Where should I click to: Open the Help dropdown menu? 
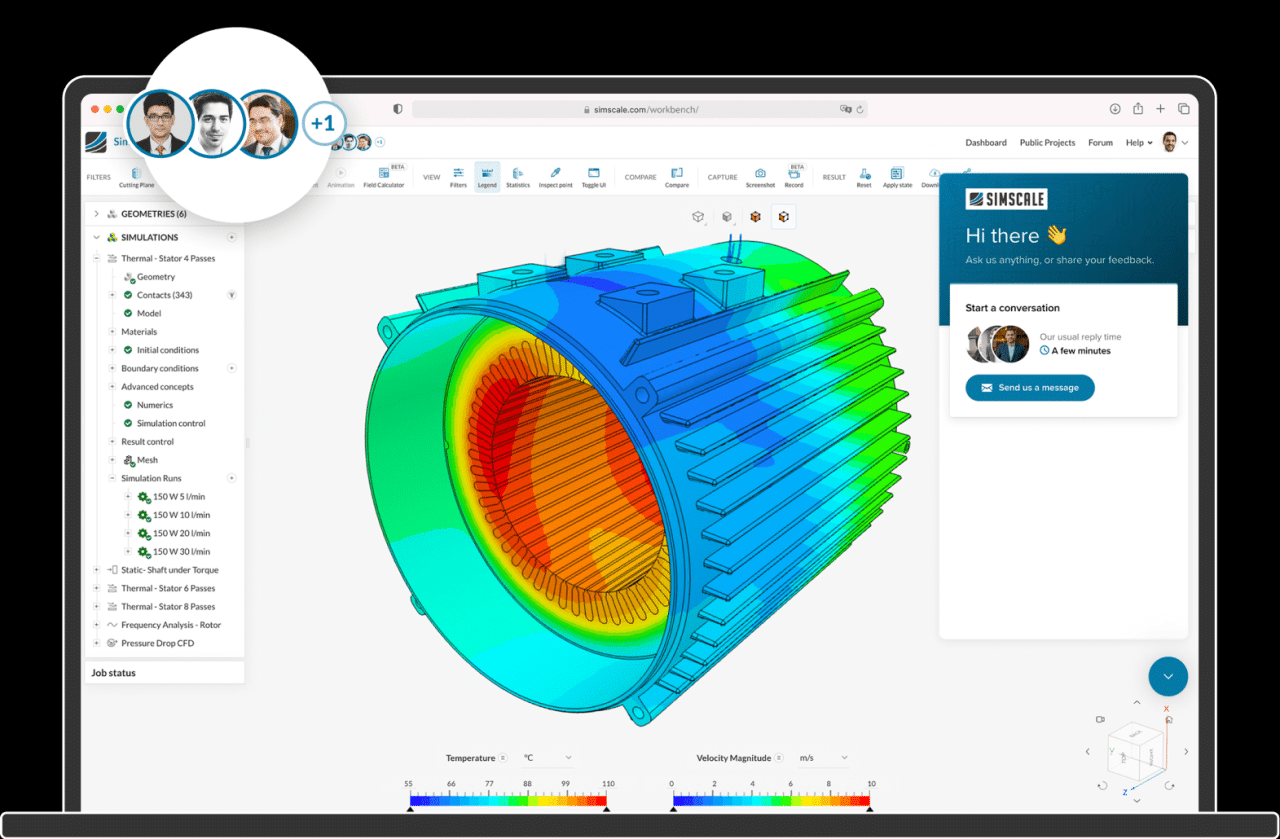click(x=1139, y=143)
